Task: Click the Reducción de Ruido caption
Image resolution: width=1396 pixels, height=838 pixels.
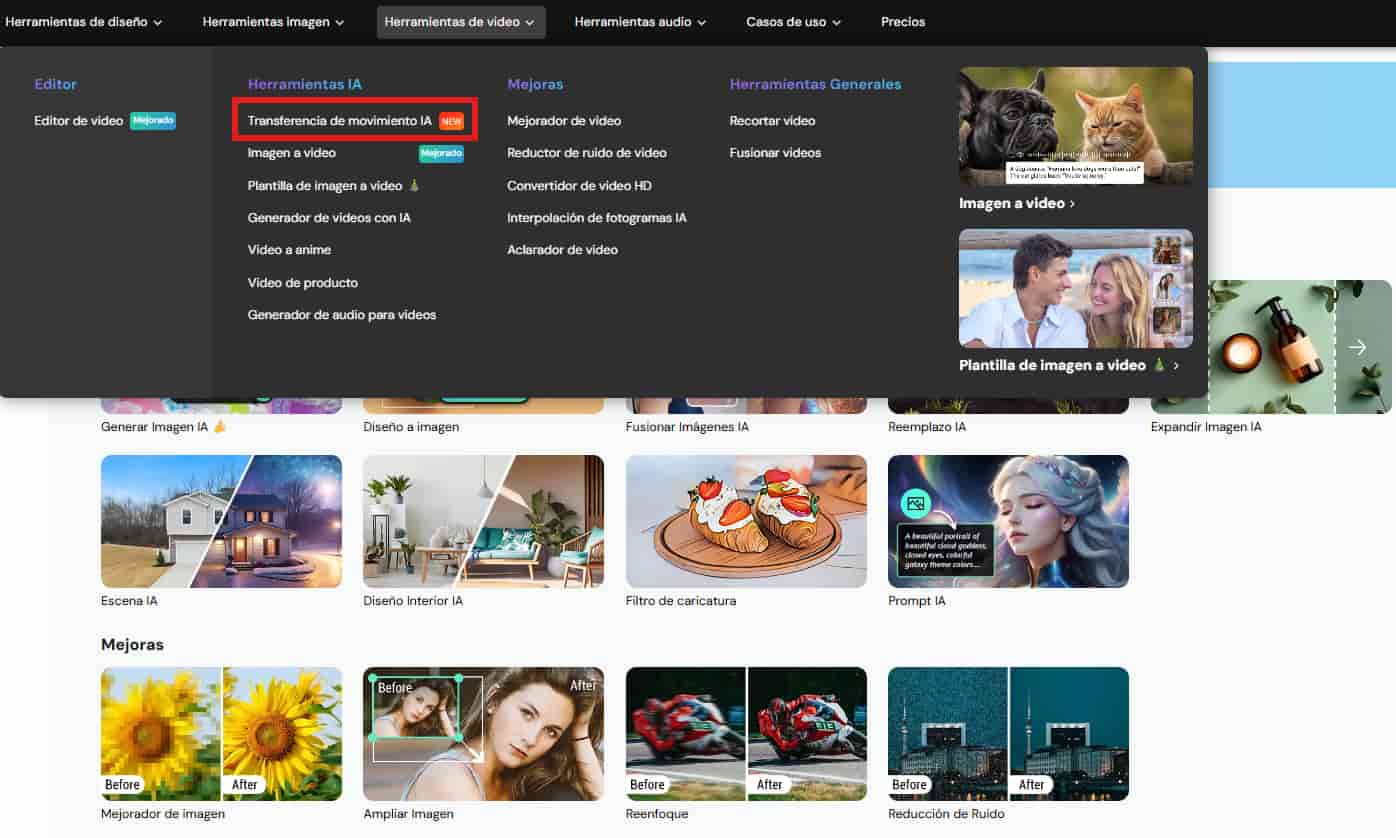Action: pyautogui.click(x=945, y=814)
